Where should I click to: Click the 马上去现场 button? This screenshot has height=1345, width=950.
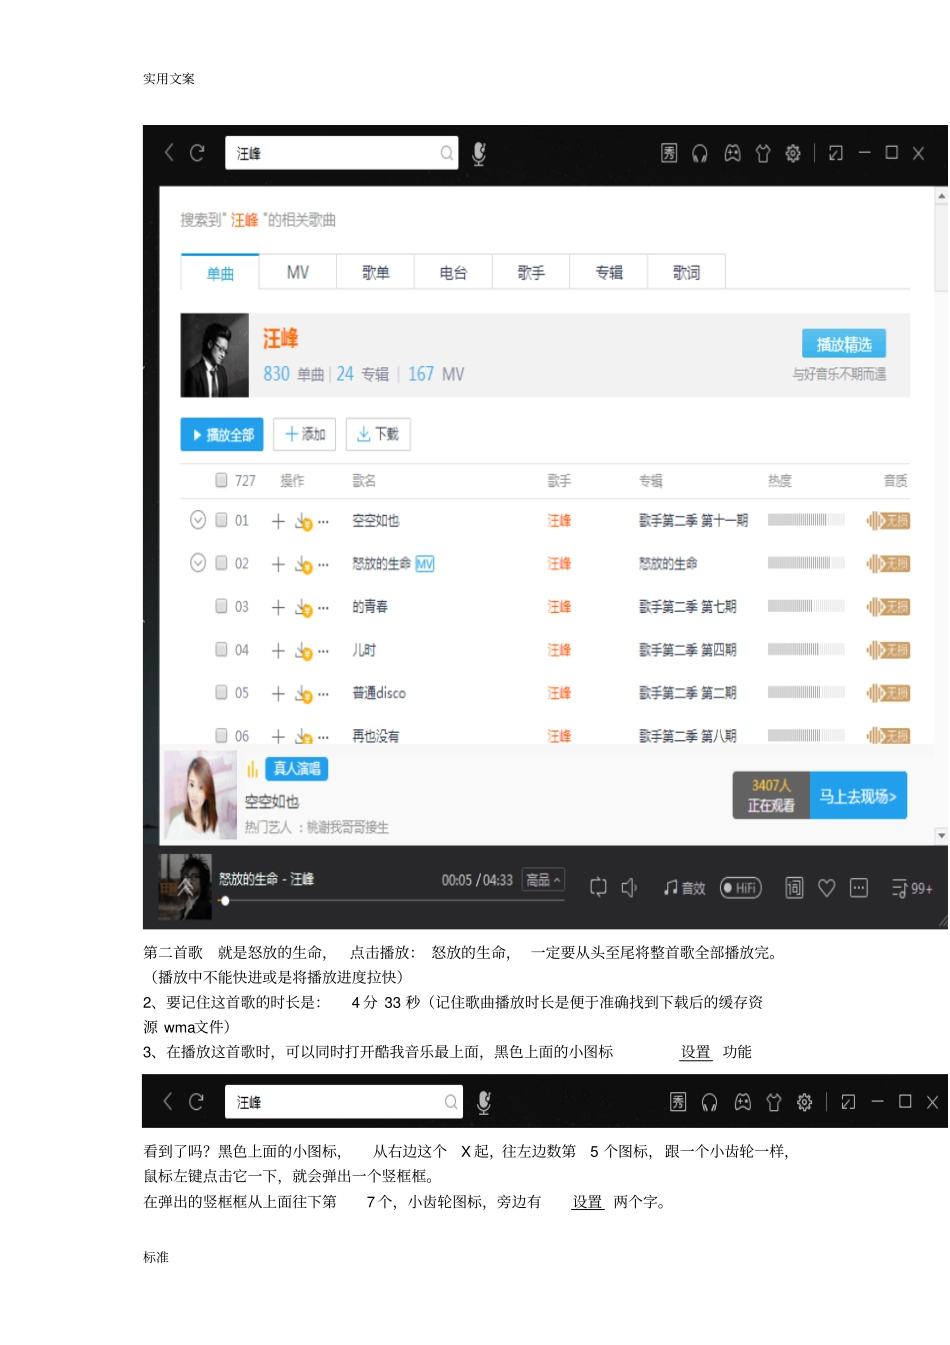858,796
